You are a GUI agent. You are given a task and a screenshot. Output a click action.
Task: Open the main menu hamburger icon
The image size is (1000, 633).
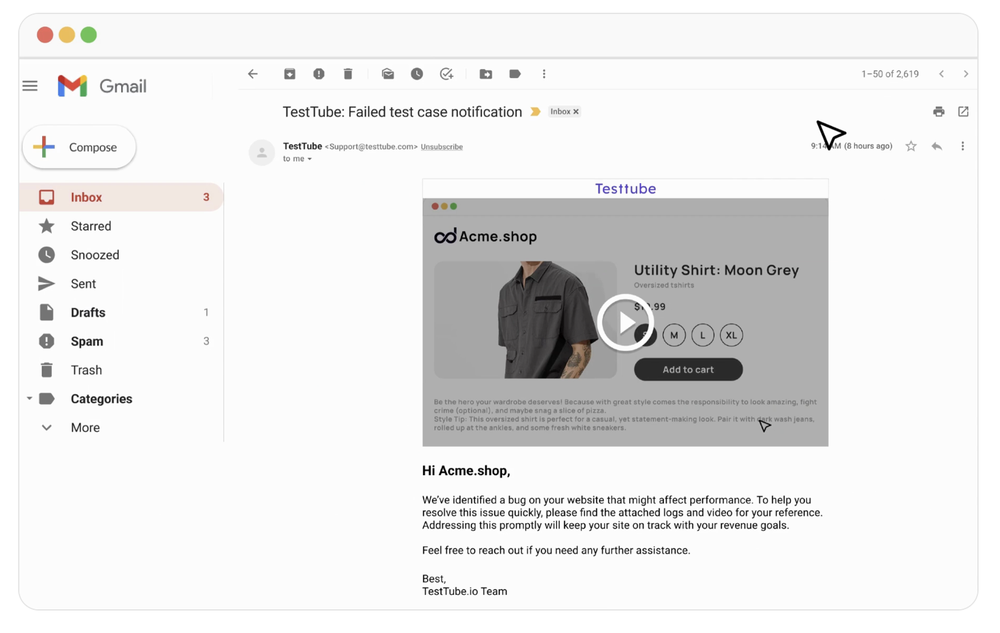pyautogui.click(x=30, y=85)
